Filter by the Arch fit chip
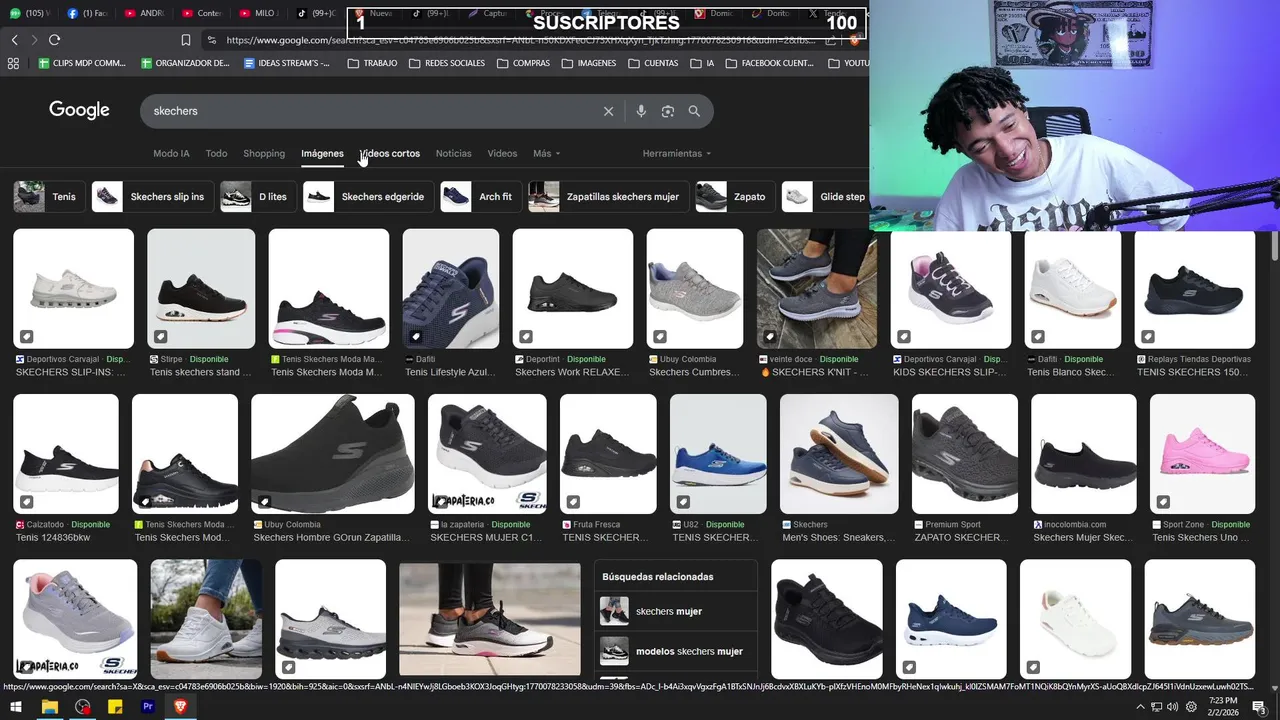This screenshot has width=1280, height=720. [480, 197]
